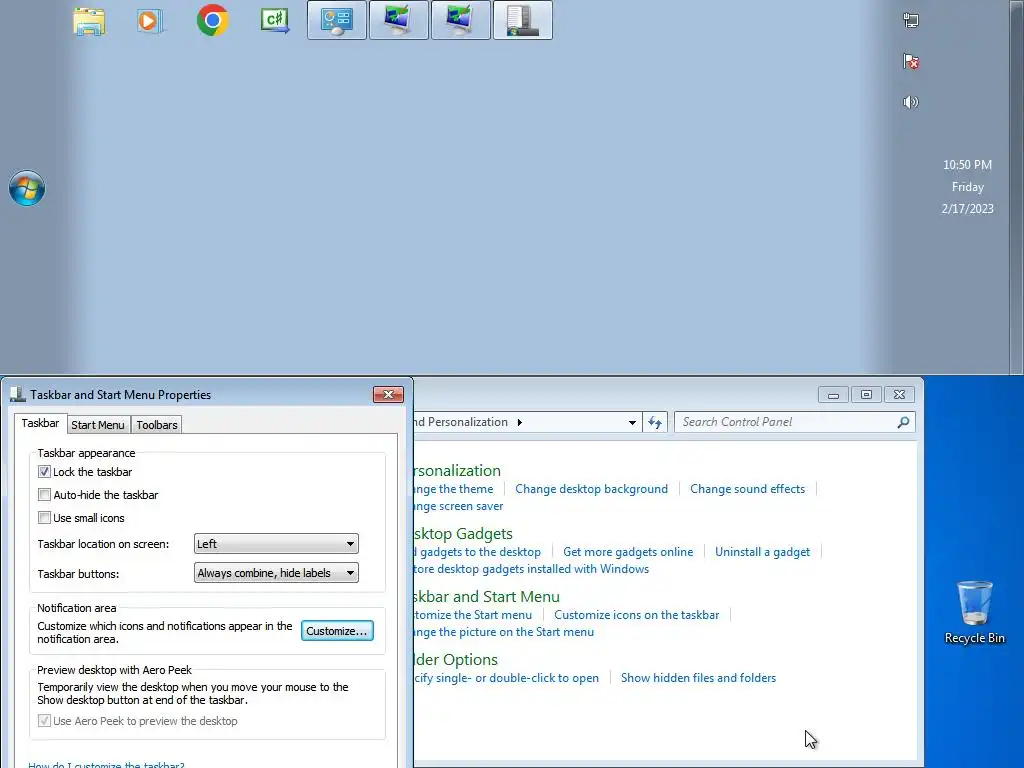
Task: Enable Auto-hide the taskbar
Action: [44, 494]
